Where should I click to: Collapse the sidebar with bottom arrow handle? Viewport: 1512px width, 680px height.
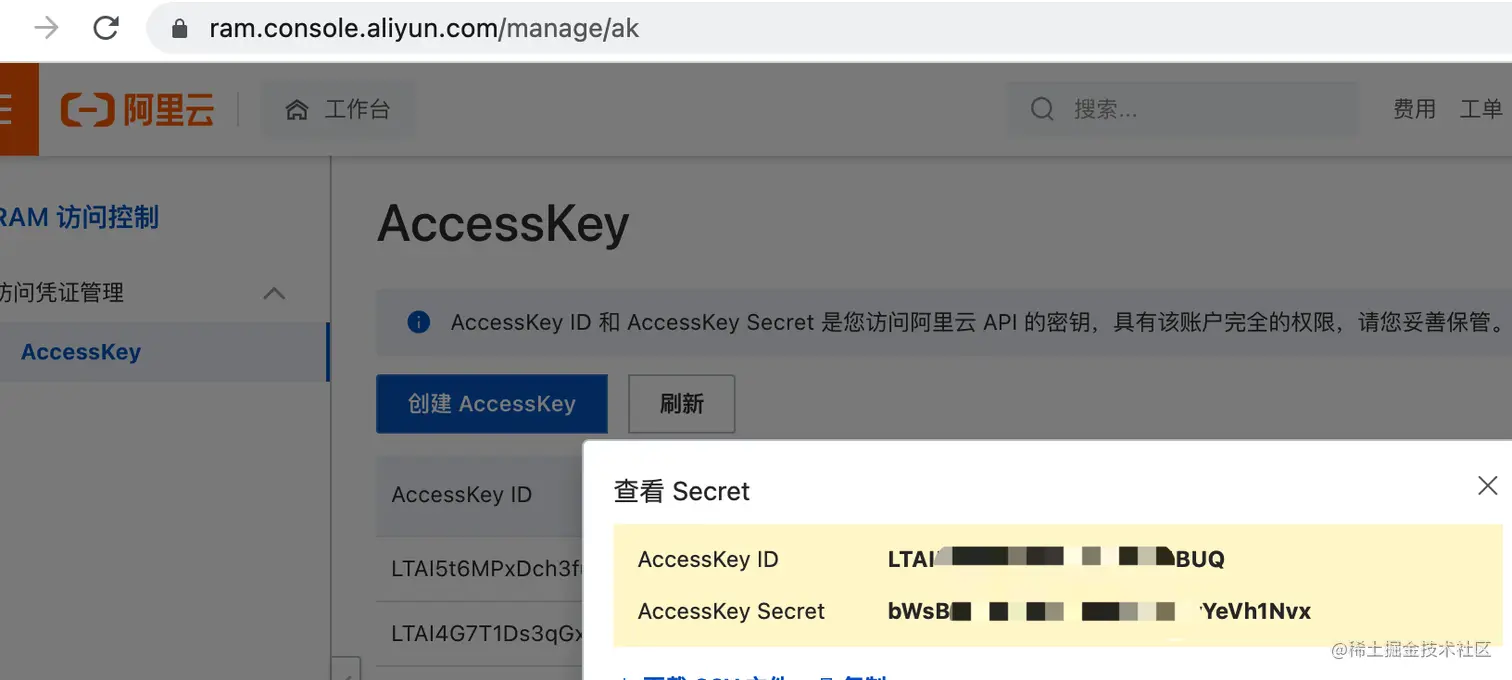click(346, 670)
